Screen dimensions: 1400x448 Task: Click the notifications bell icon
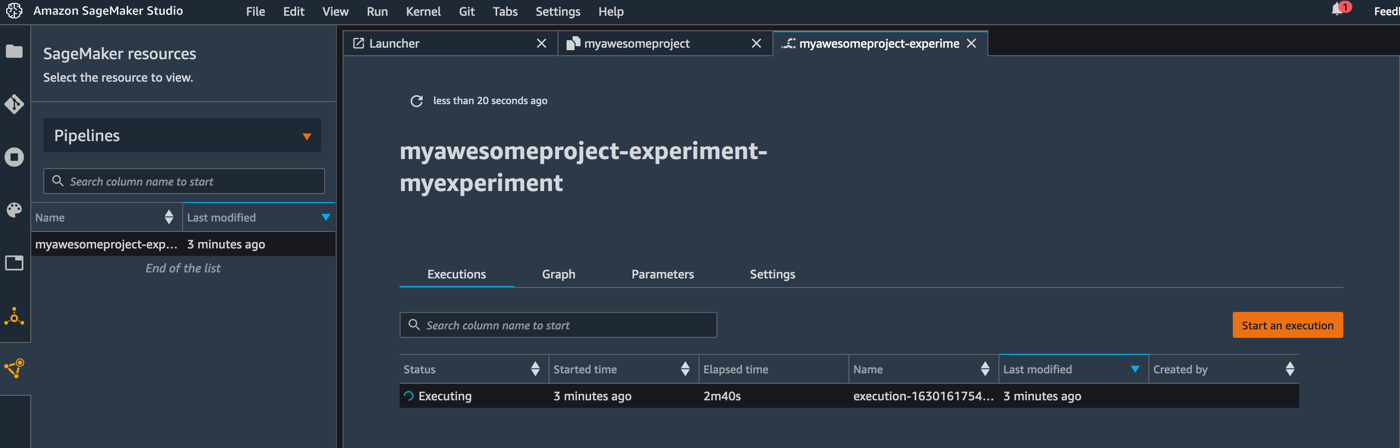tap(1339, 9)
